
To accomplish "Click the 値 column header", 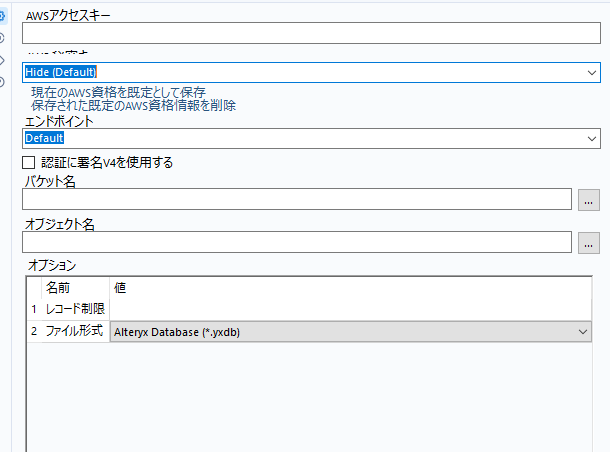I will click(351, 288).
